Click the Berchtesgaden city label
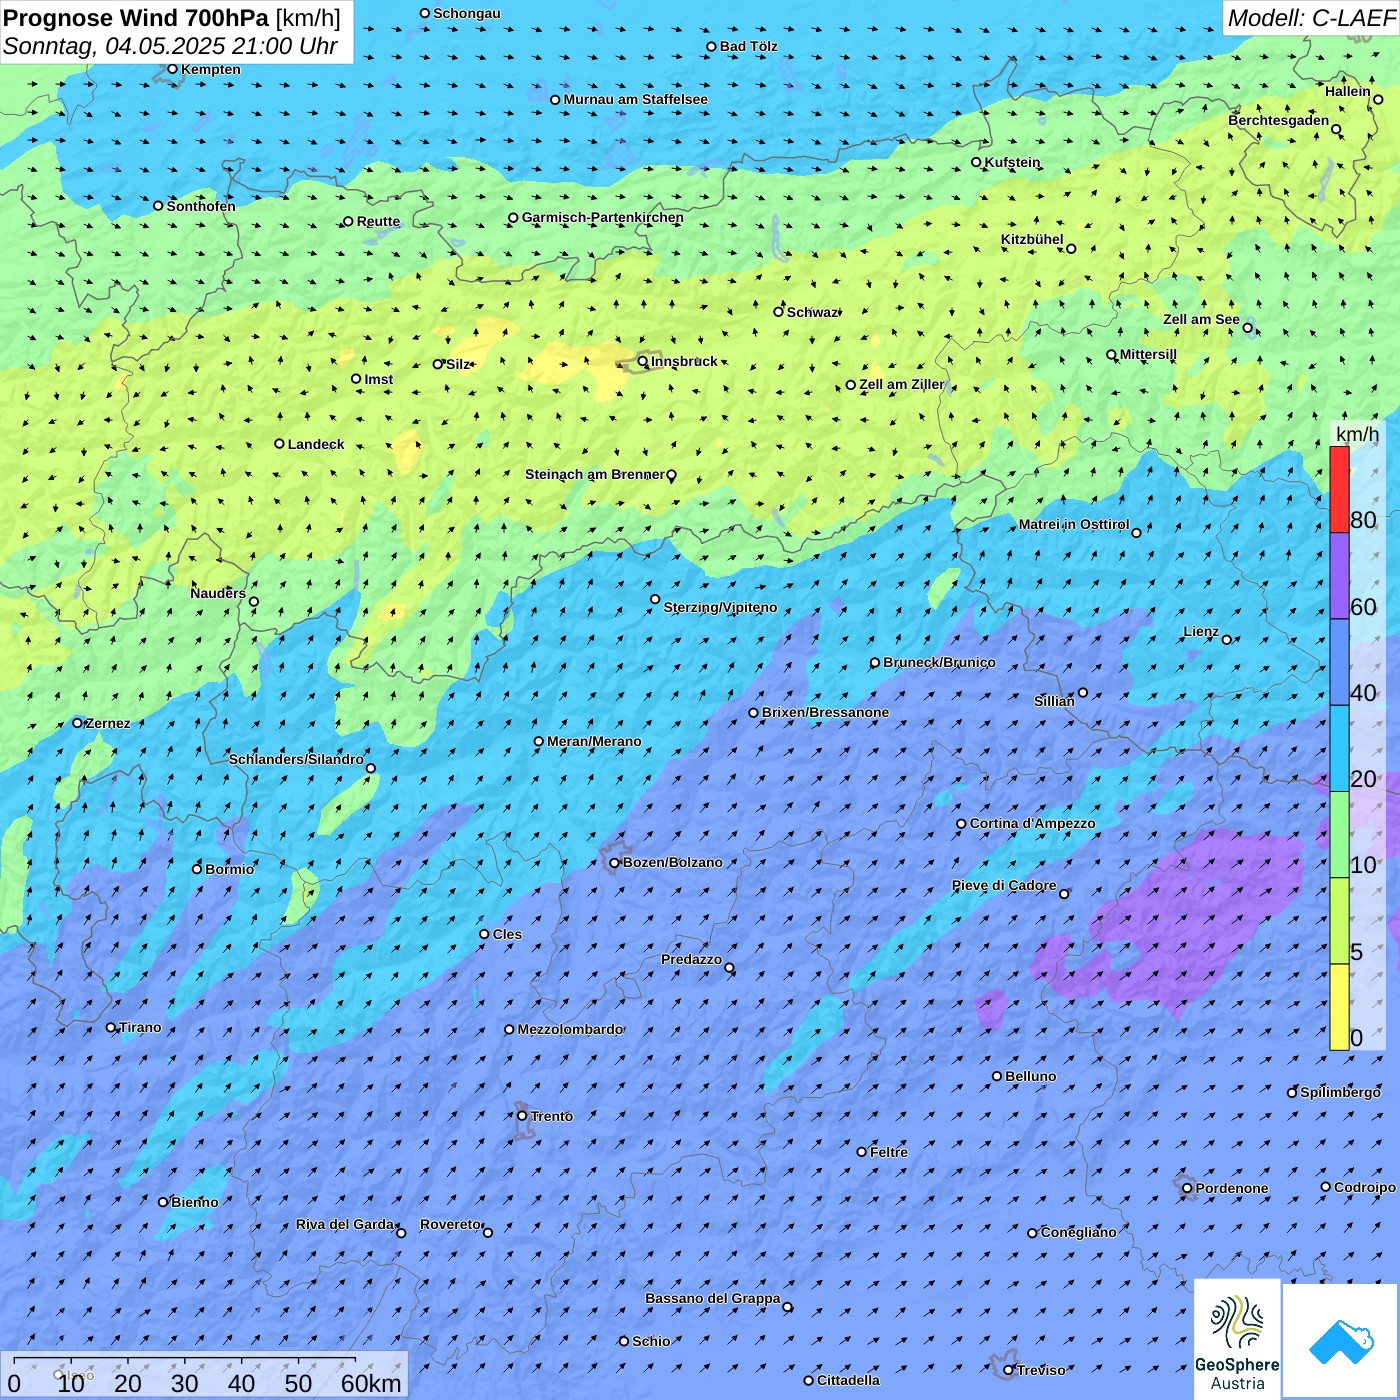The height and width of the screenshot is (1400, 1400). click(x=1279, y=120)
